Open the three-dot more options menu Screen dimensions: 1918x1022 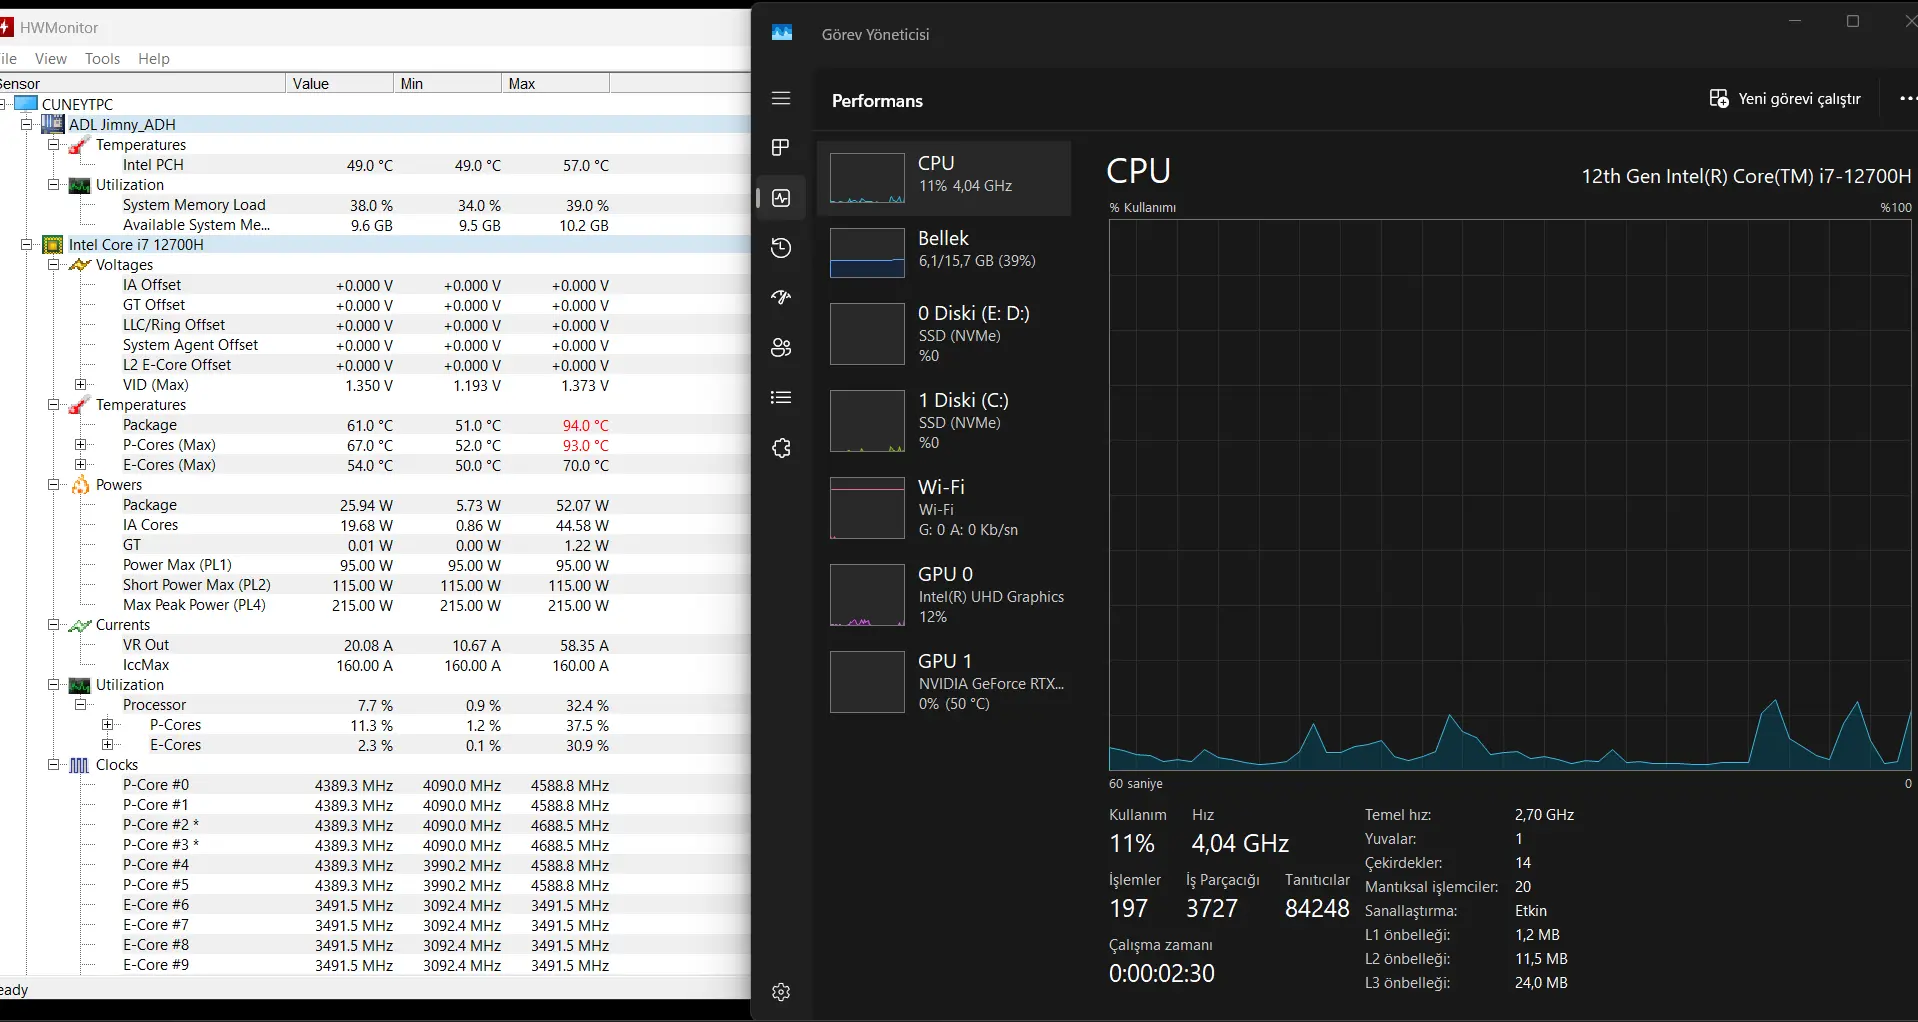click(1906, 99)
